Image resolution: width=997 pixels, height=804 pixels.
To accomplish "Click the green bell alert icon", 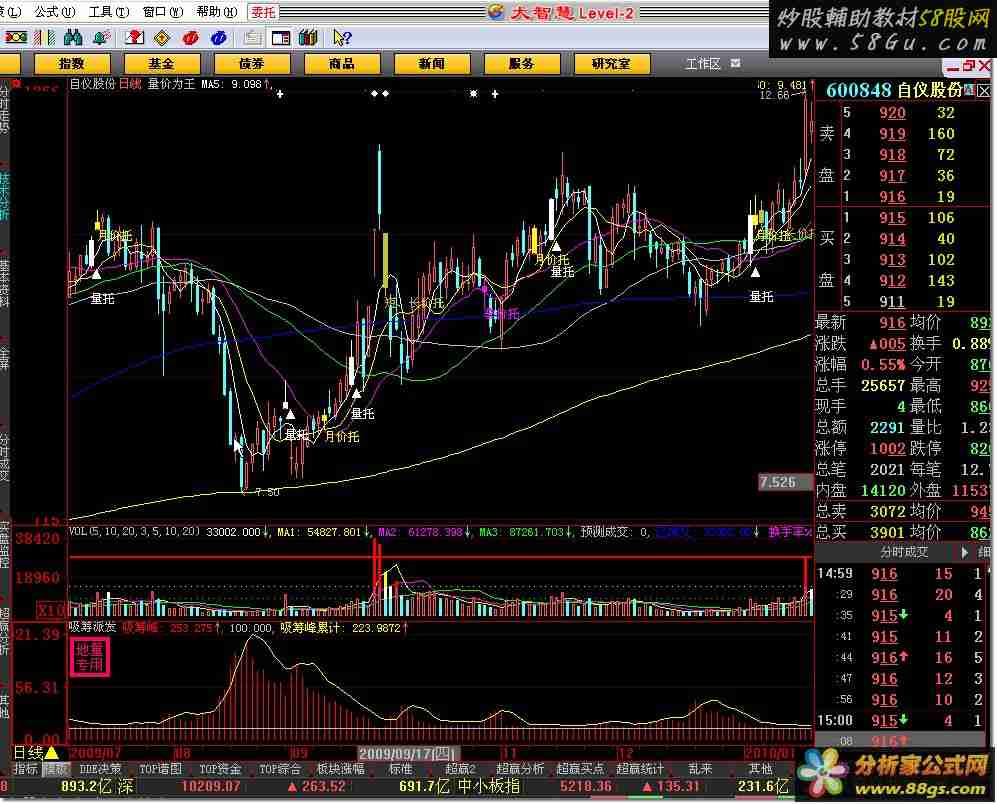I will click(x=102, y=38).
